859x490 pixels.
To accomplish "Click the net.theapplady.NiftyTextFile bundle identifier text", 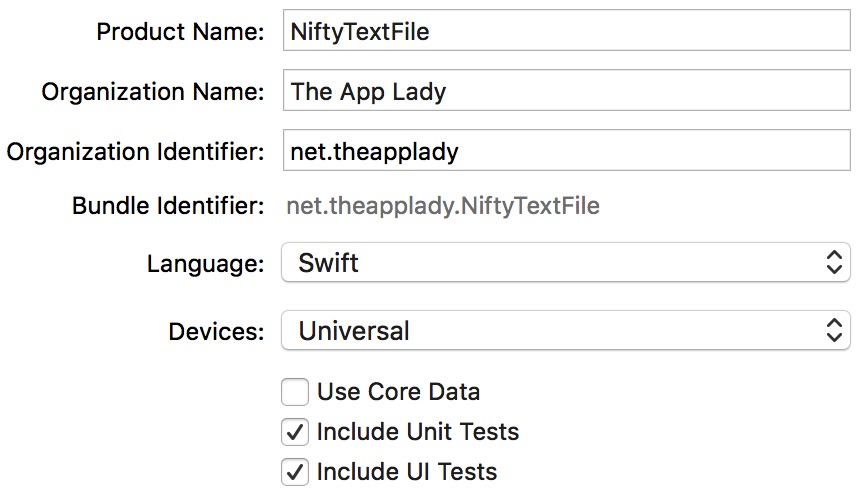I will pyautogui.click(x=443, y=206).
